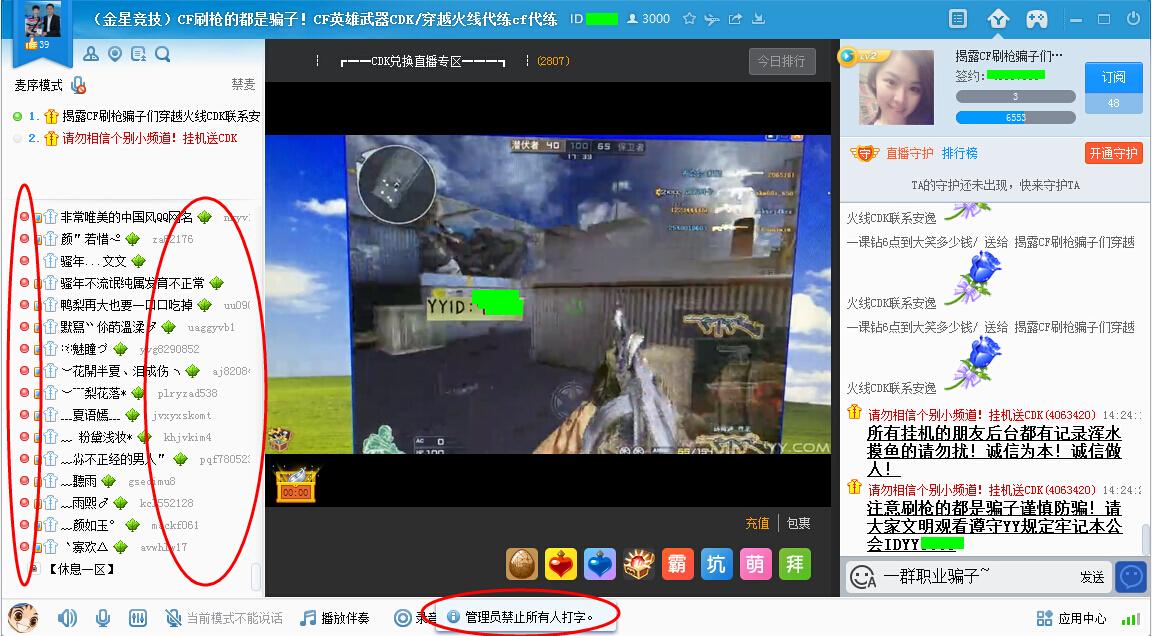Click the user profile icon in left toolbar
The image size is (1152, 636).
tap(91, 54)
